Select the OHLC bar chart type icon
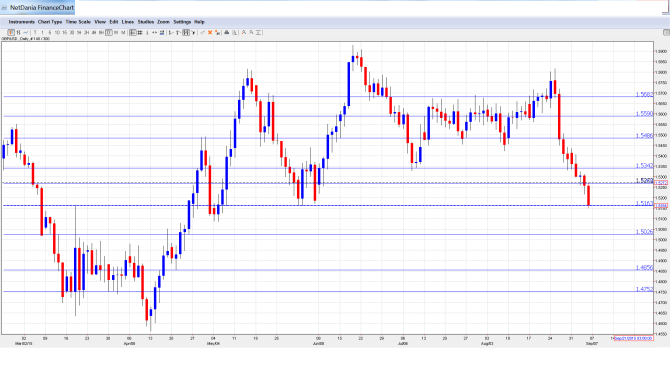This screenshot has width=670, height=377. pyautogui.click(x=18, y=32)
